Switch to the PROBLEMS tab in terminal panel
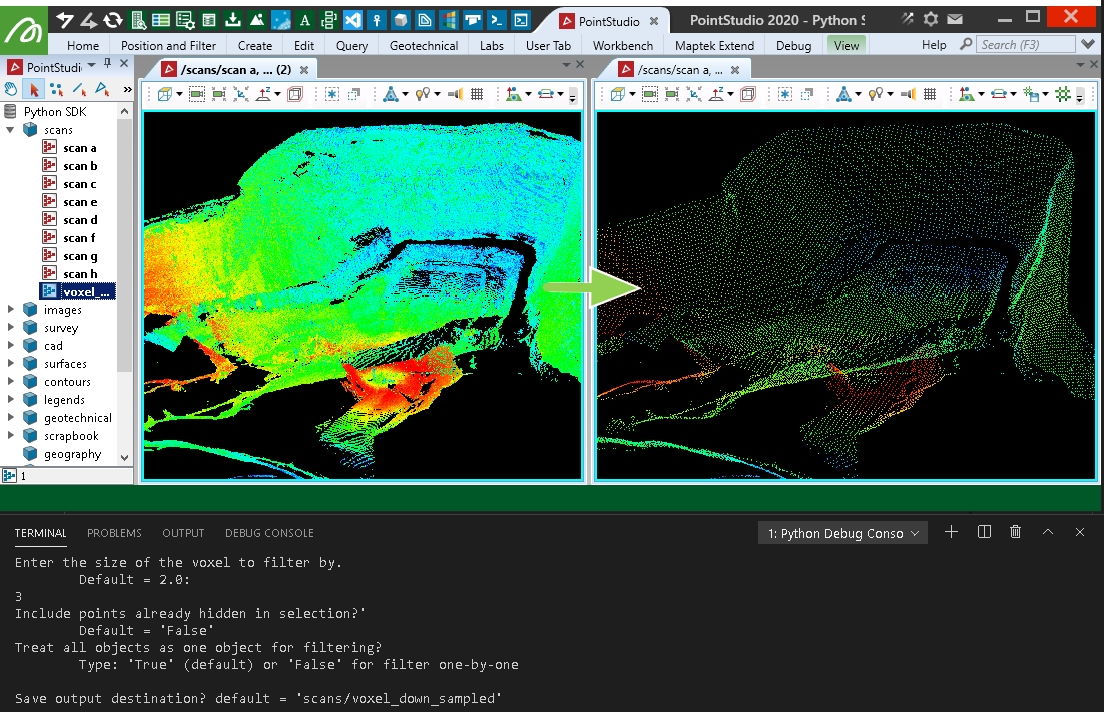1104x712 pixels. point(114,533)
